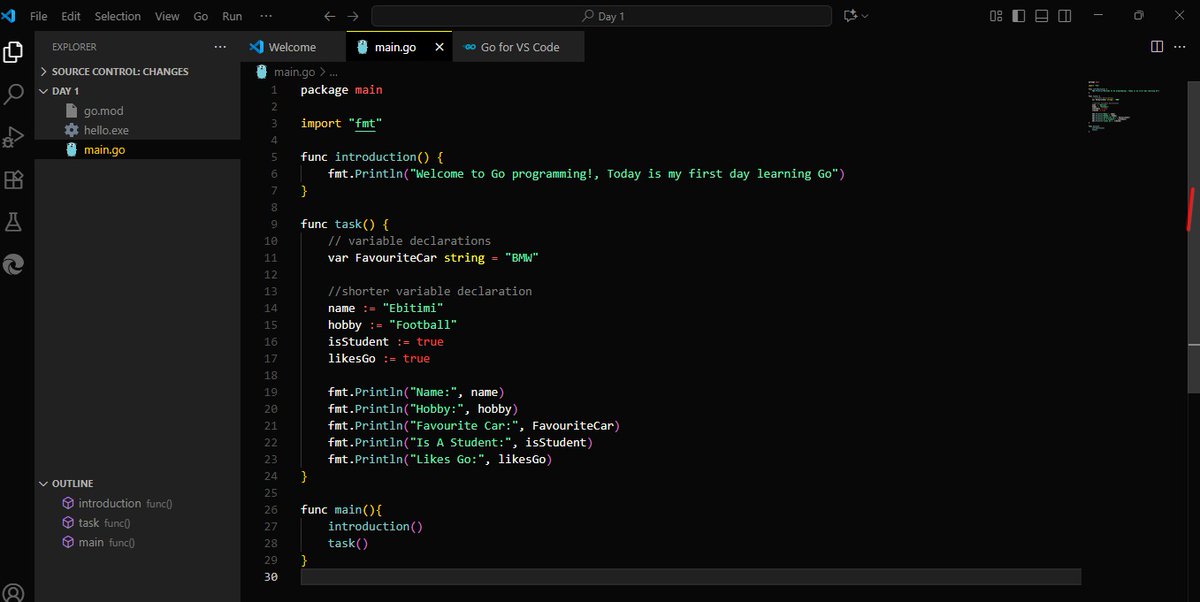Click the Go Back navigation arrow
Screen dimensions: 1200x602
coord(329,15)
